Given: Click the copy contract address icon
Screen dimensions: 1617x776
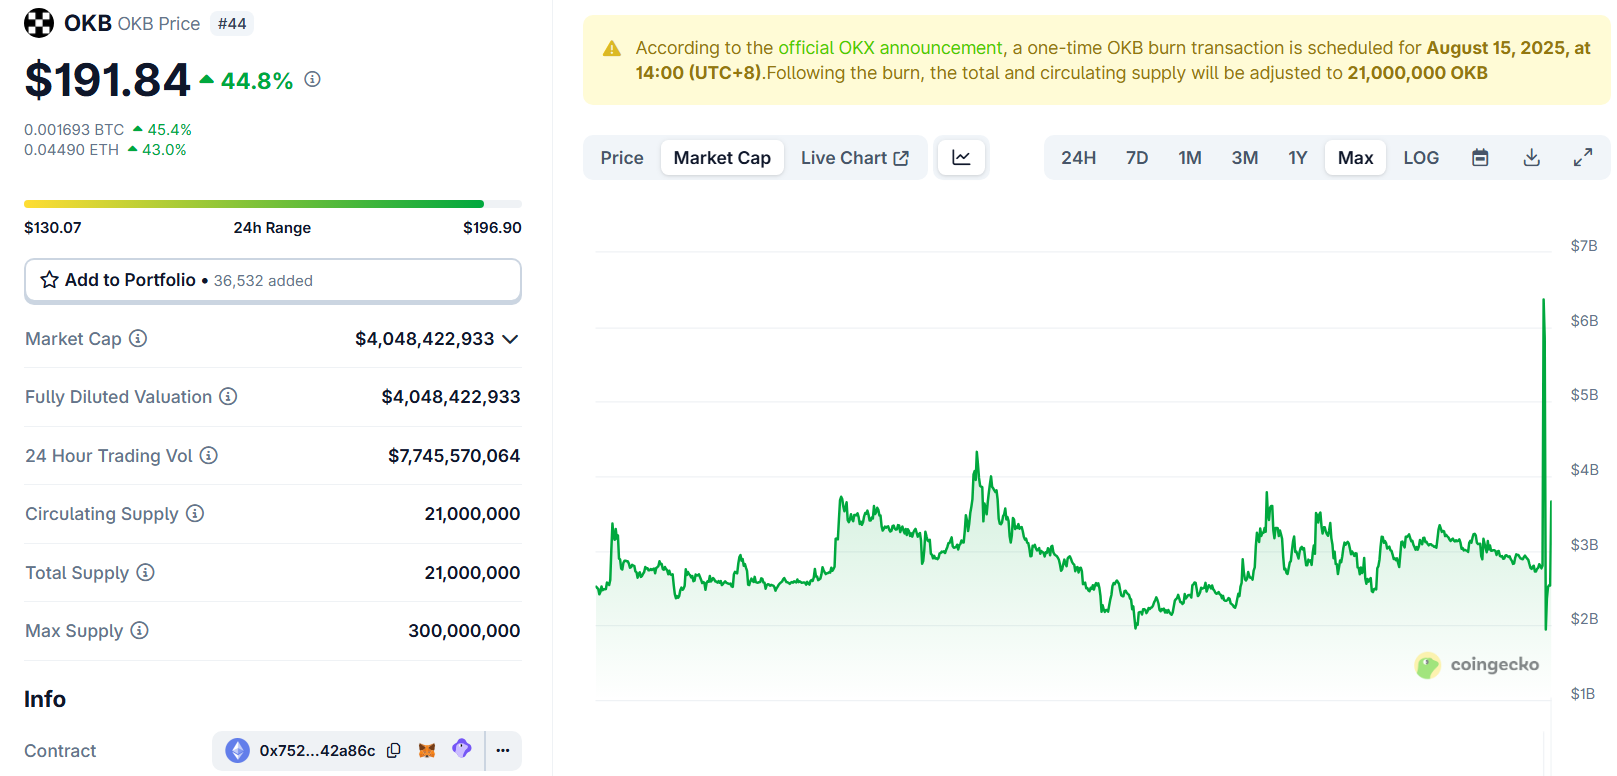Looking at the screenshot, I should click(394, 751).
